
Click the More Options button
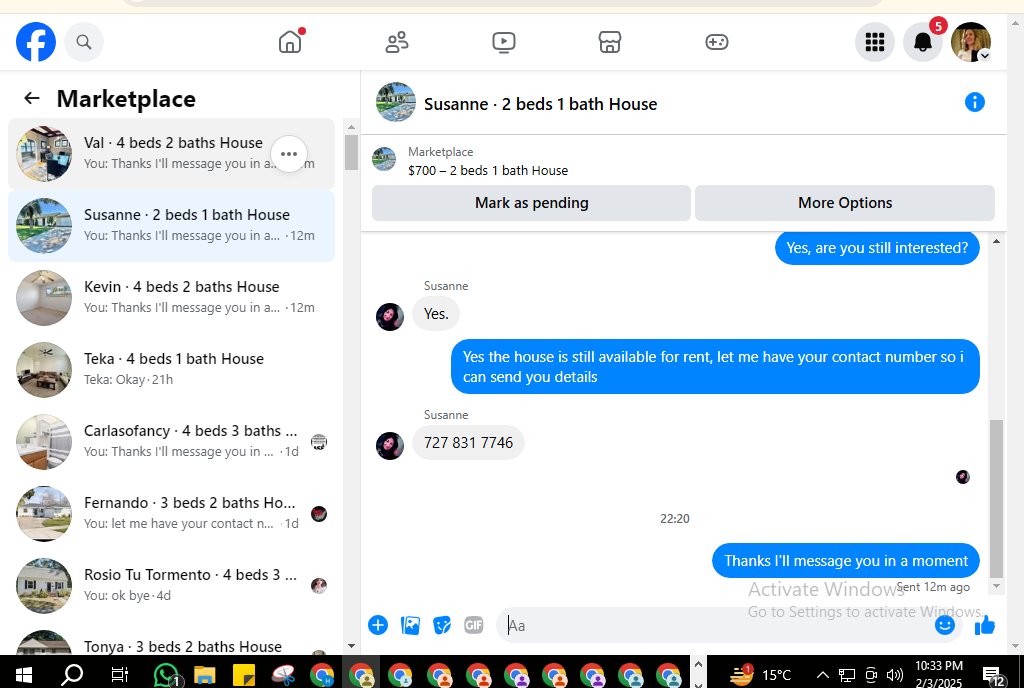[844, 203]
